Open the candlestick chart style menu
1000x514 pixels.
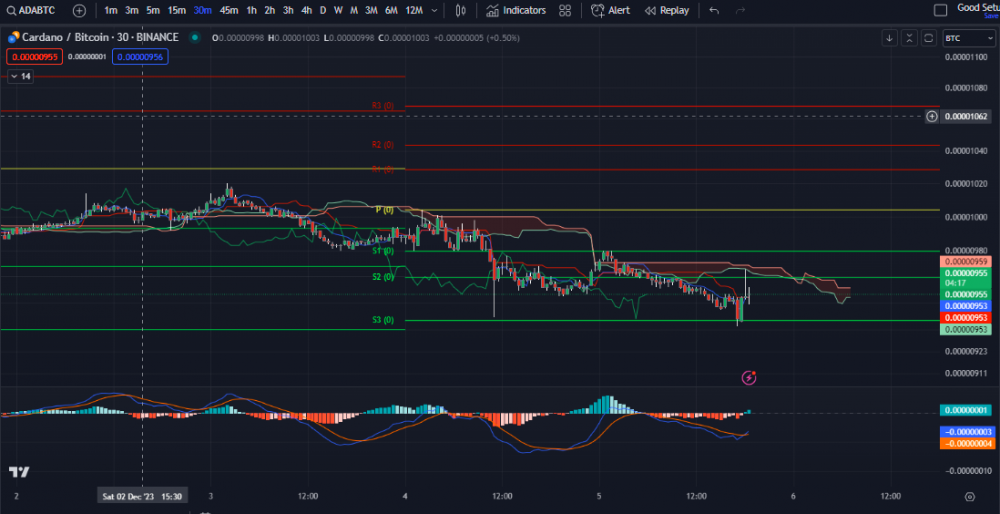coord(459,10)
